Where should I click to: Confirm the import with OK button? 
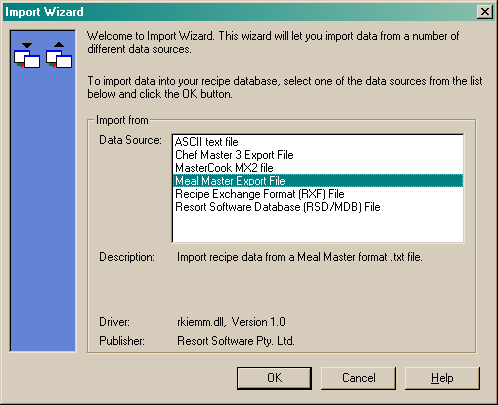click(274, 378)
